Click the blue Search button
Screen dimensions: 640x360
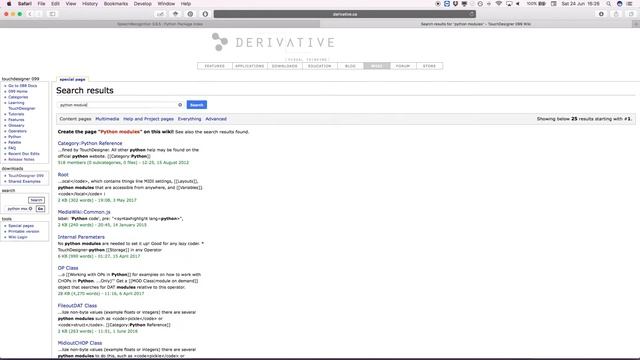197,105
